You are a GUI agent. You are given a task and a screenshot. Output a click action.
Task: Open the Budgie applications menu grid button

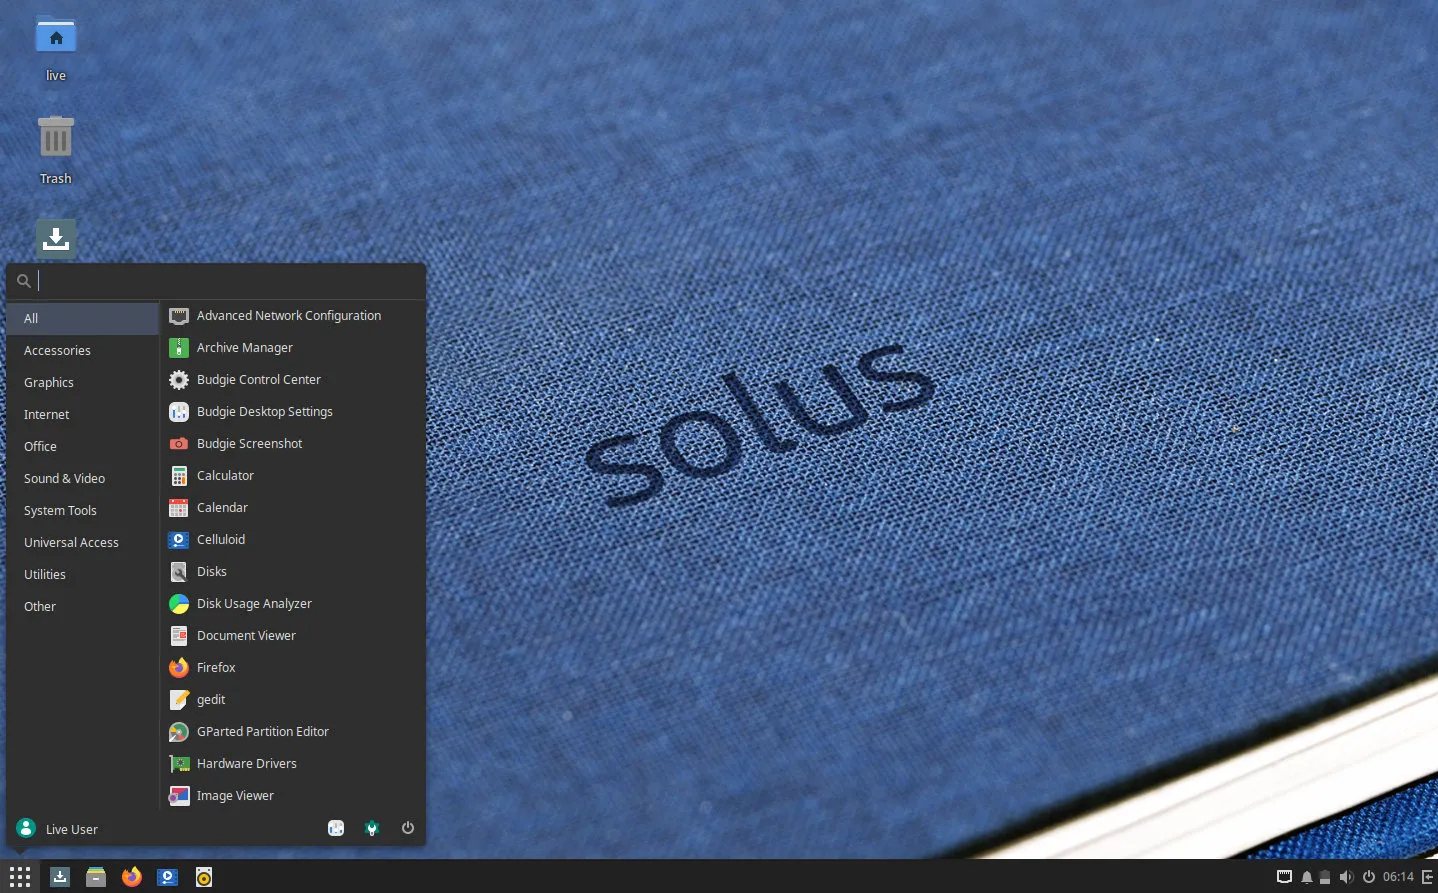[20, 877]
